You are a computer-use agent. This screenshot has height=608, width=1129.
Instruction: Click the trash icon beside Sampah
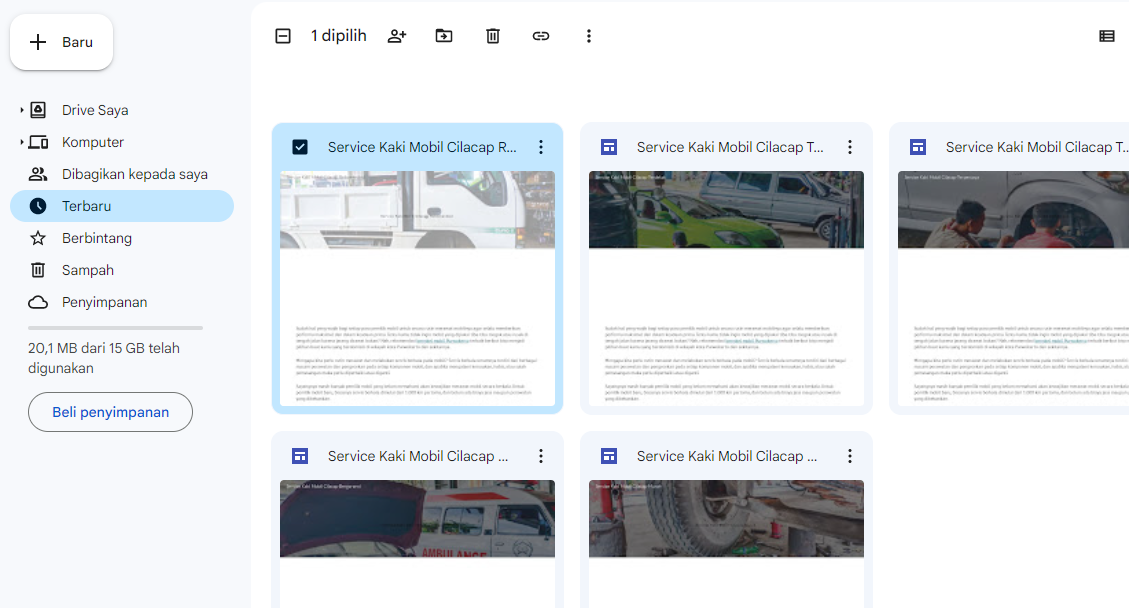pyautogui.click(x=38, y=270)
